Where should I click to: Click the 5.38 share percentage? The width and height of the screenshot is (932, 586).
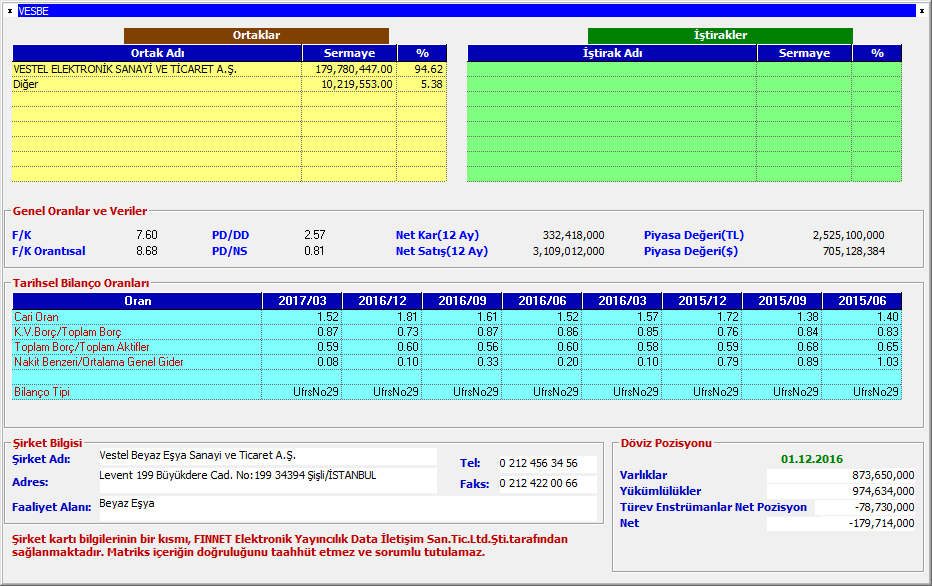432,84
